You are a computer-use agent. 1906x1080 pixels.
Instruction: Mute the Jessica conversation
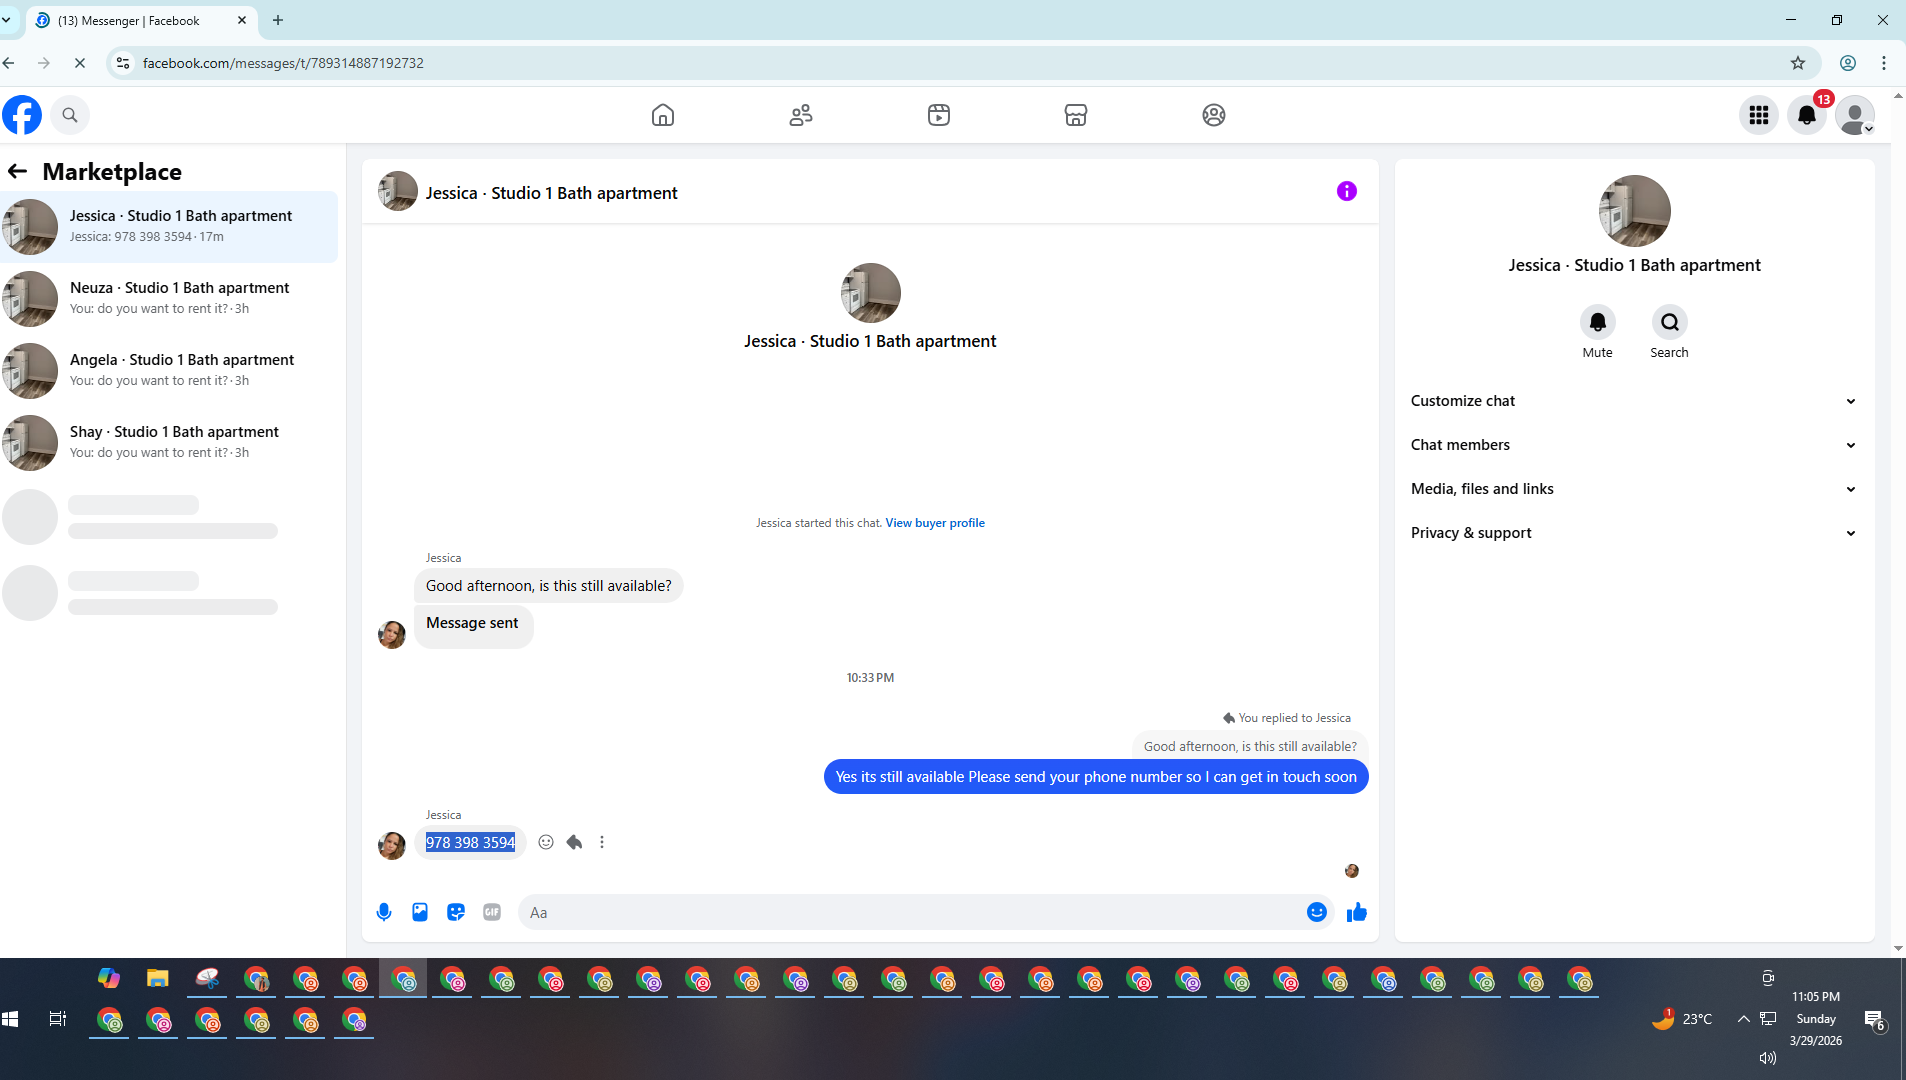[1598, 322]
